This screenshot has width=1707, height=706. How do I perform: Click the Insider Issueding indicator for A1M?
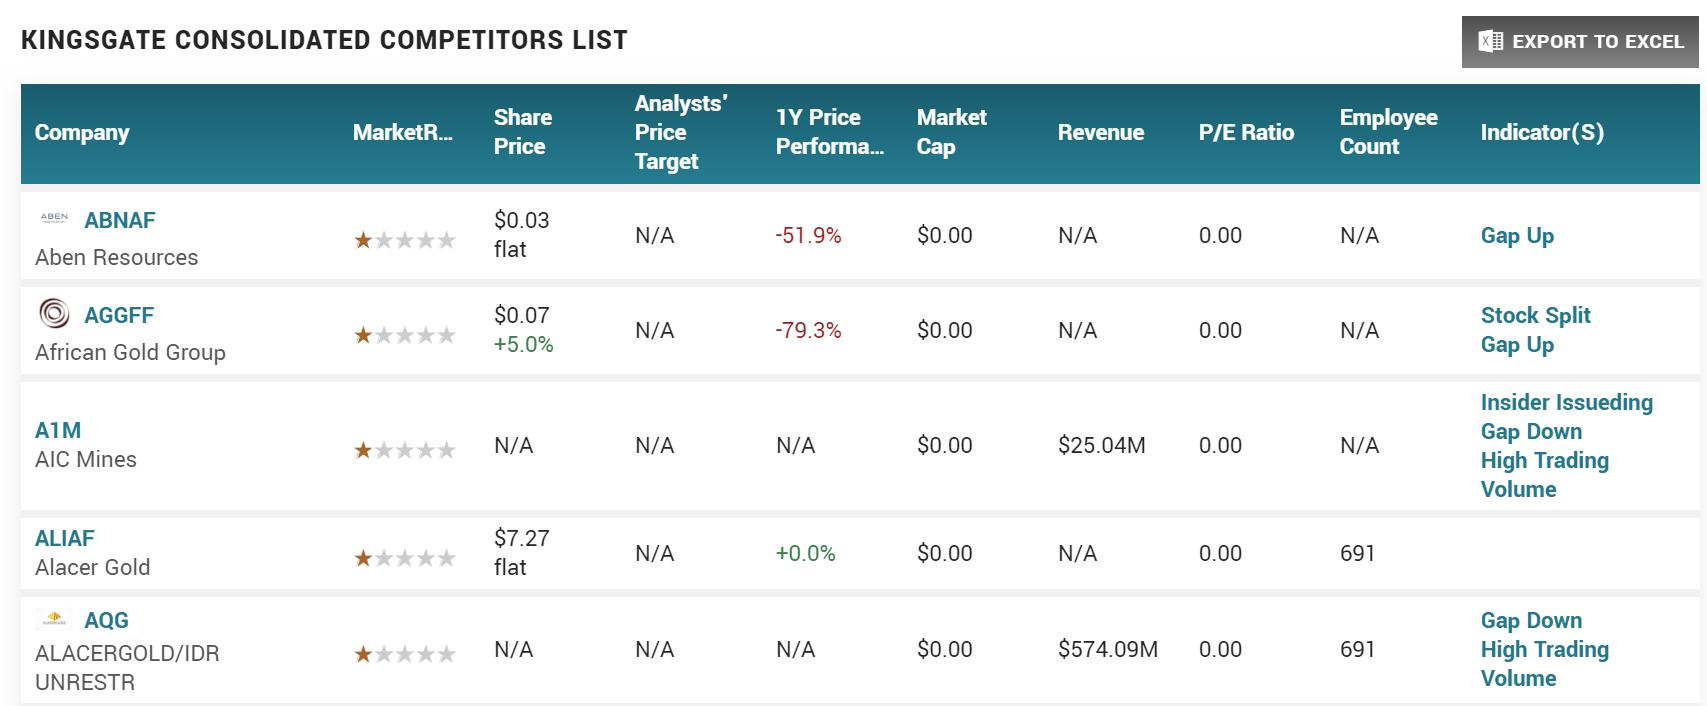point(1566,402)
